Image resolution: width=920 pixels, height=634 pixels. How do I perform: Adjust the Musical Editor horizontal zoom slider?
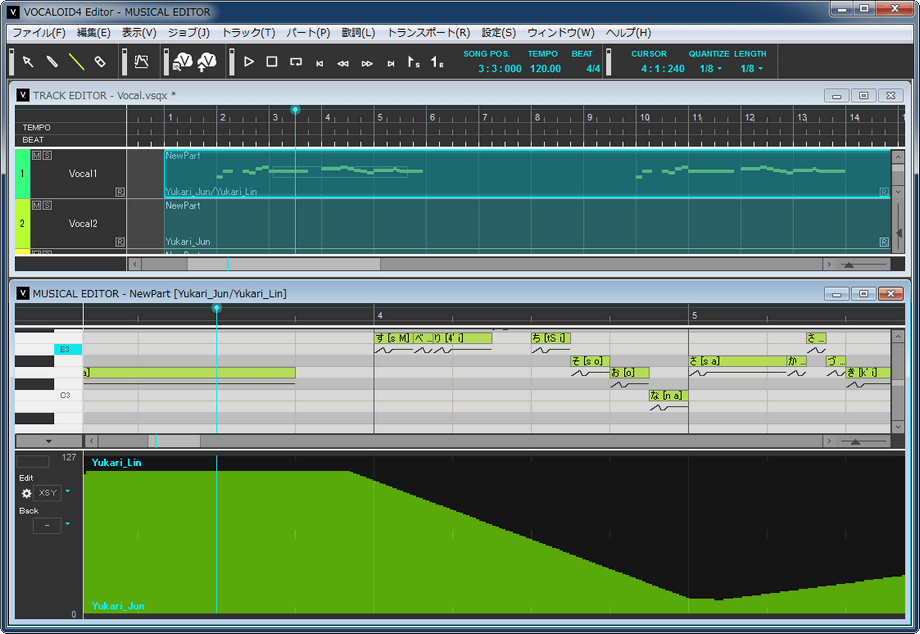click(855, 442)
